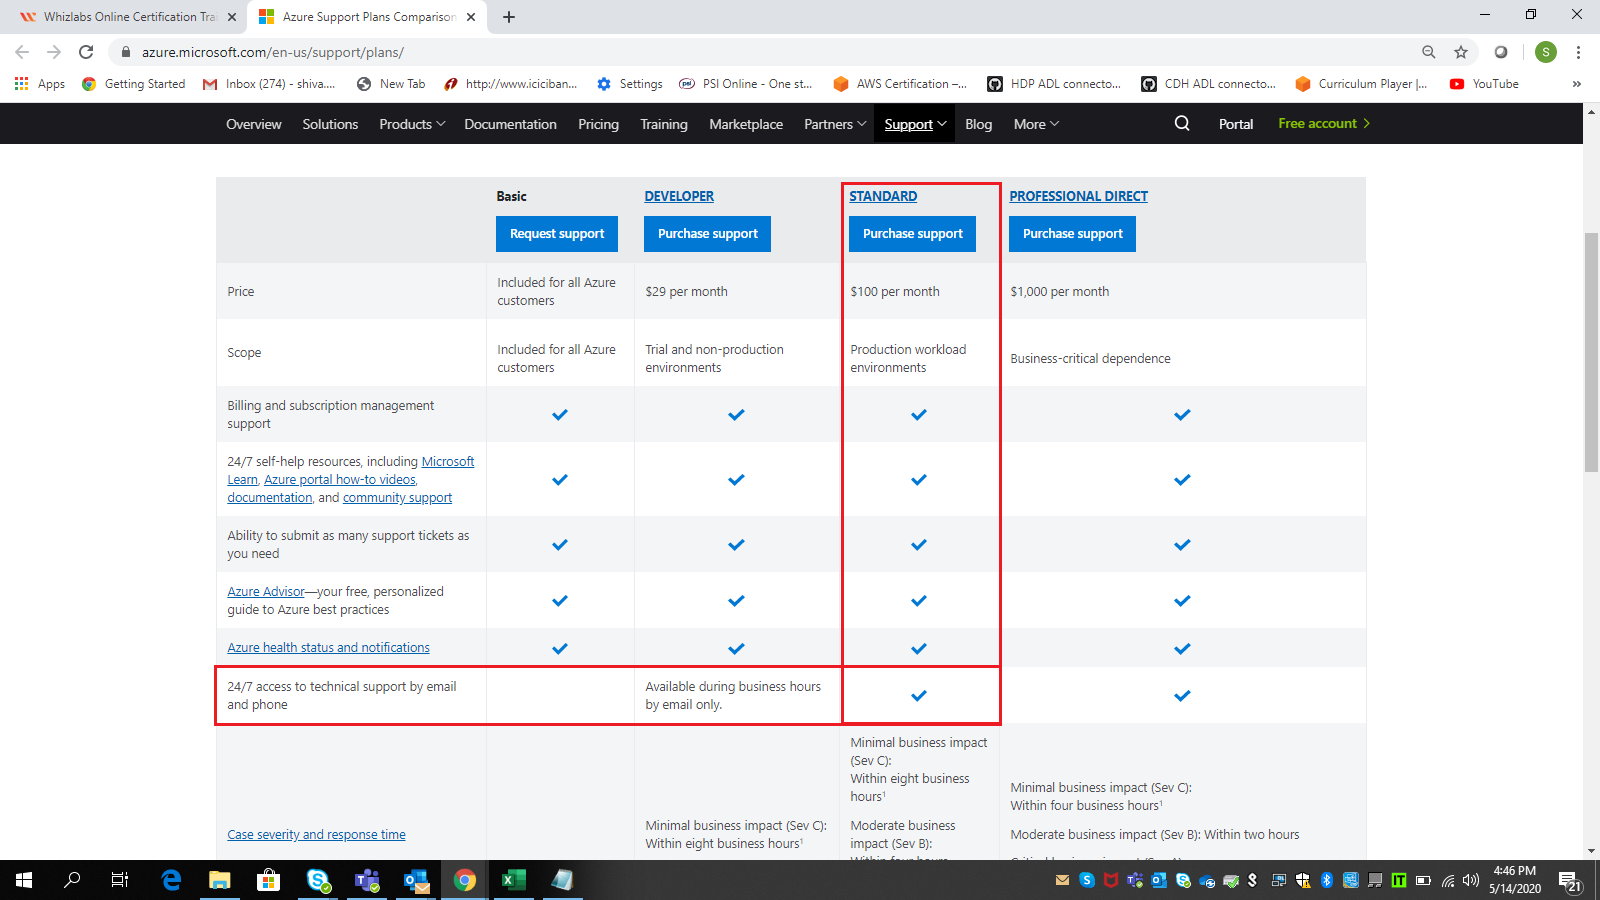Open the Pricing nav item
1600x900 pixels.
pos(598,124)
